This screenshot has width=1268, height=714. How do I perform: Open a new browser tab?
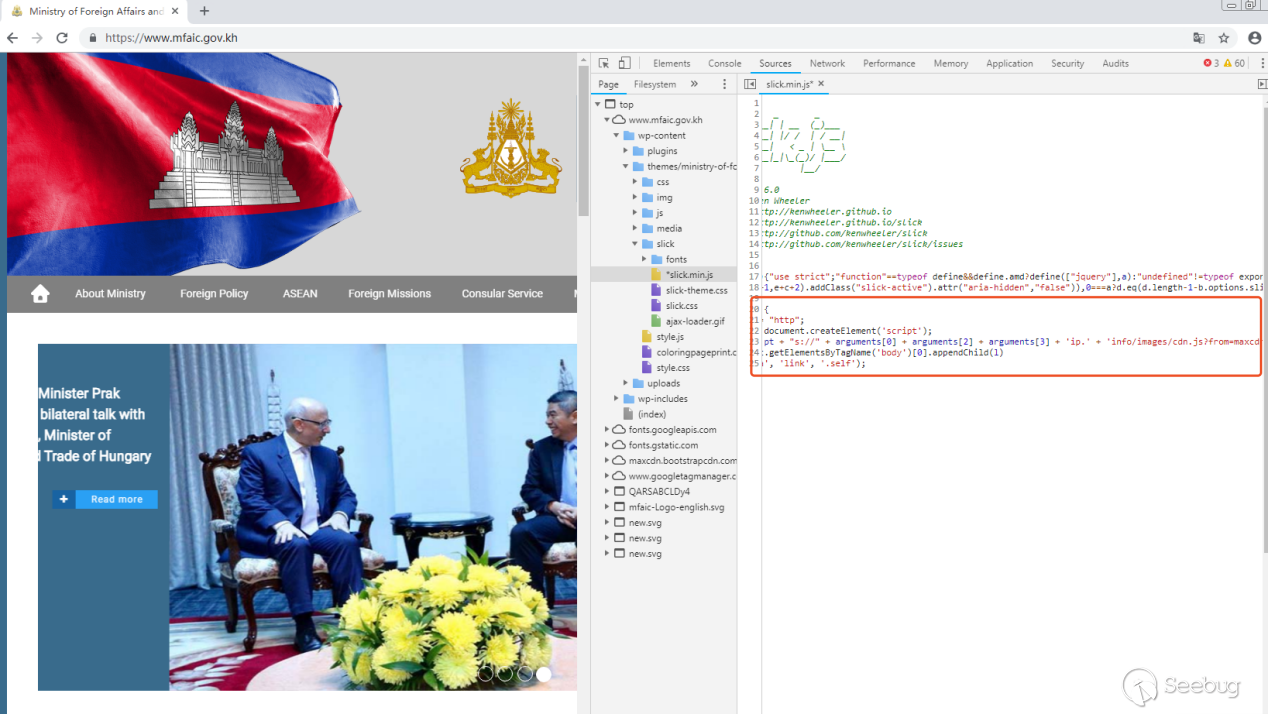coord(204,11)
